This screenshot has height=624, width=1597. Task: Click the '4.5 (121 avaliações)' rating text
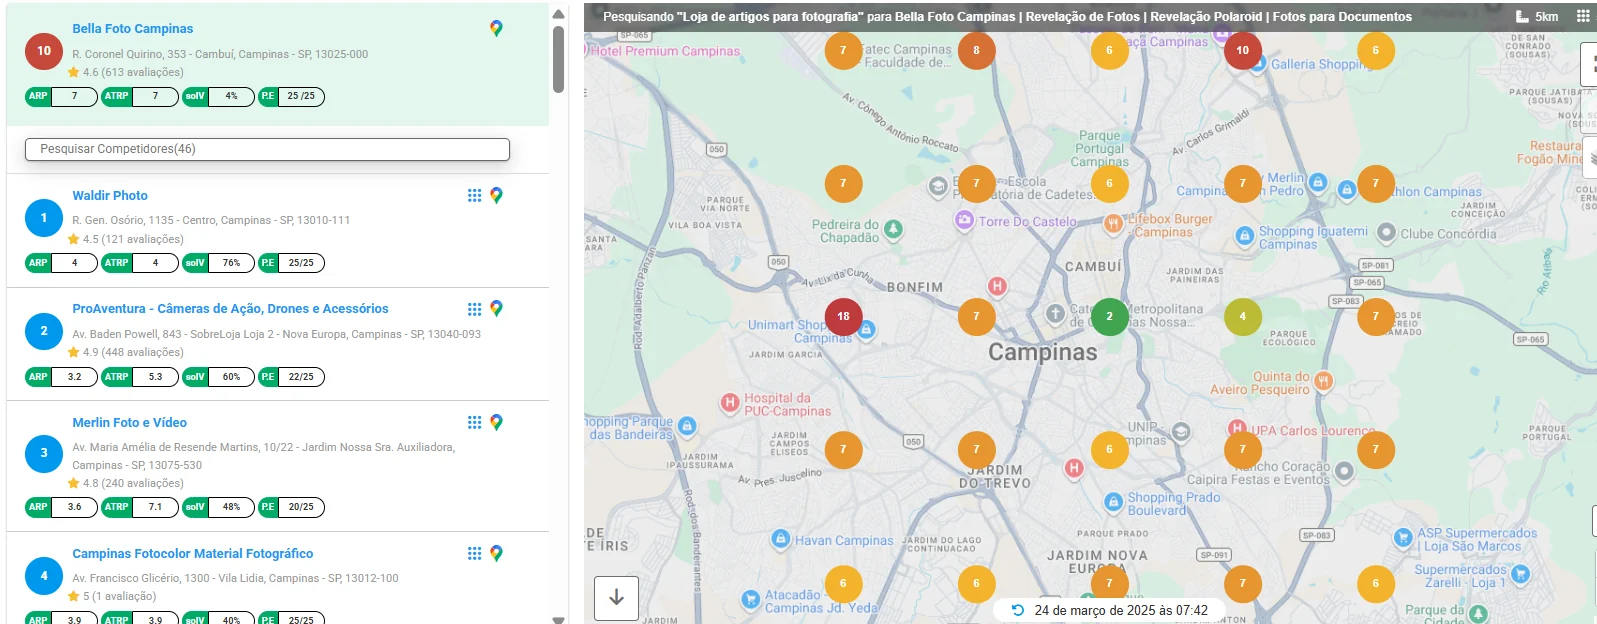[x=133, y=239]
